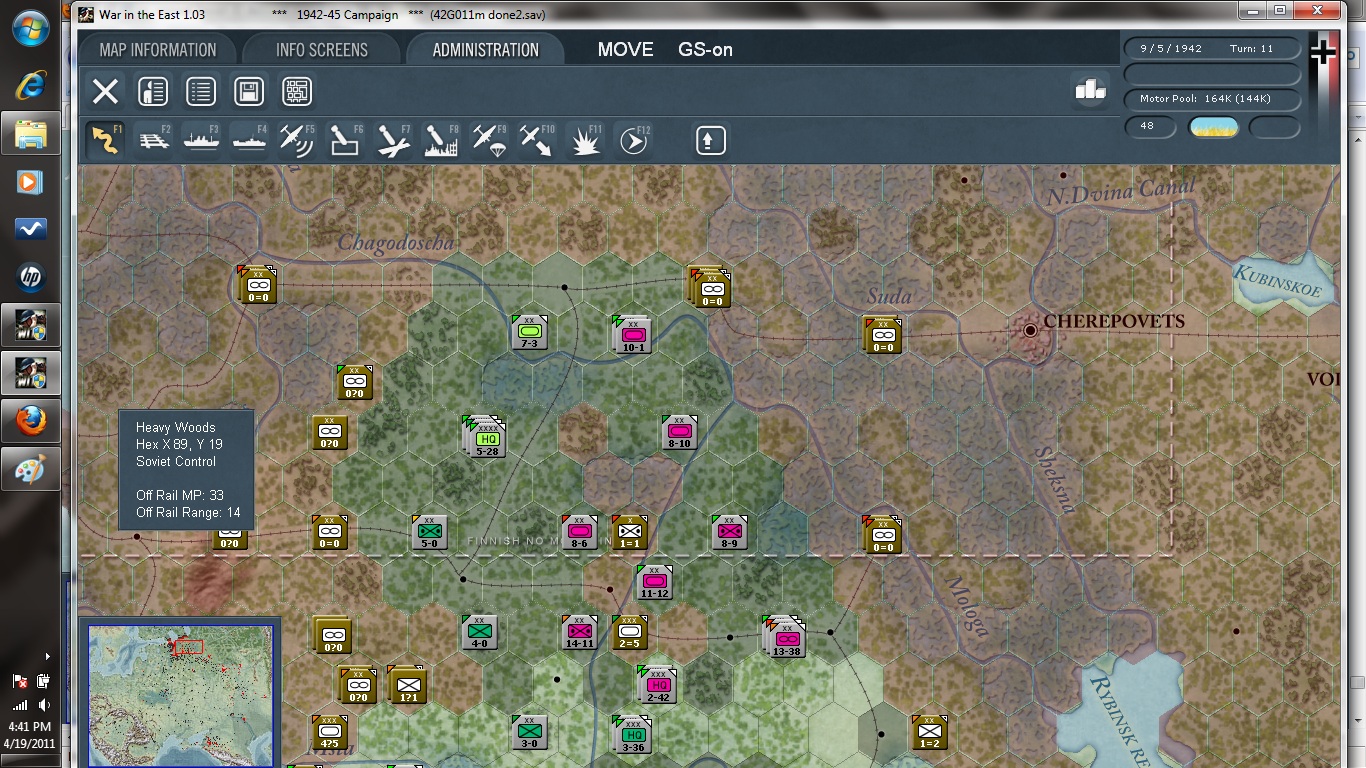Image resolution: width=1366 pixels, height=768 pixels.
Task: Select the 11-12 unit counter
Action: click(x=654, y=582)
